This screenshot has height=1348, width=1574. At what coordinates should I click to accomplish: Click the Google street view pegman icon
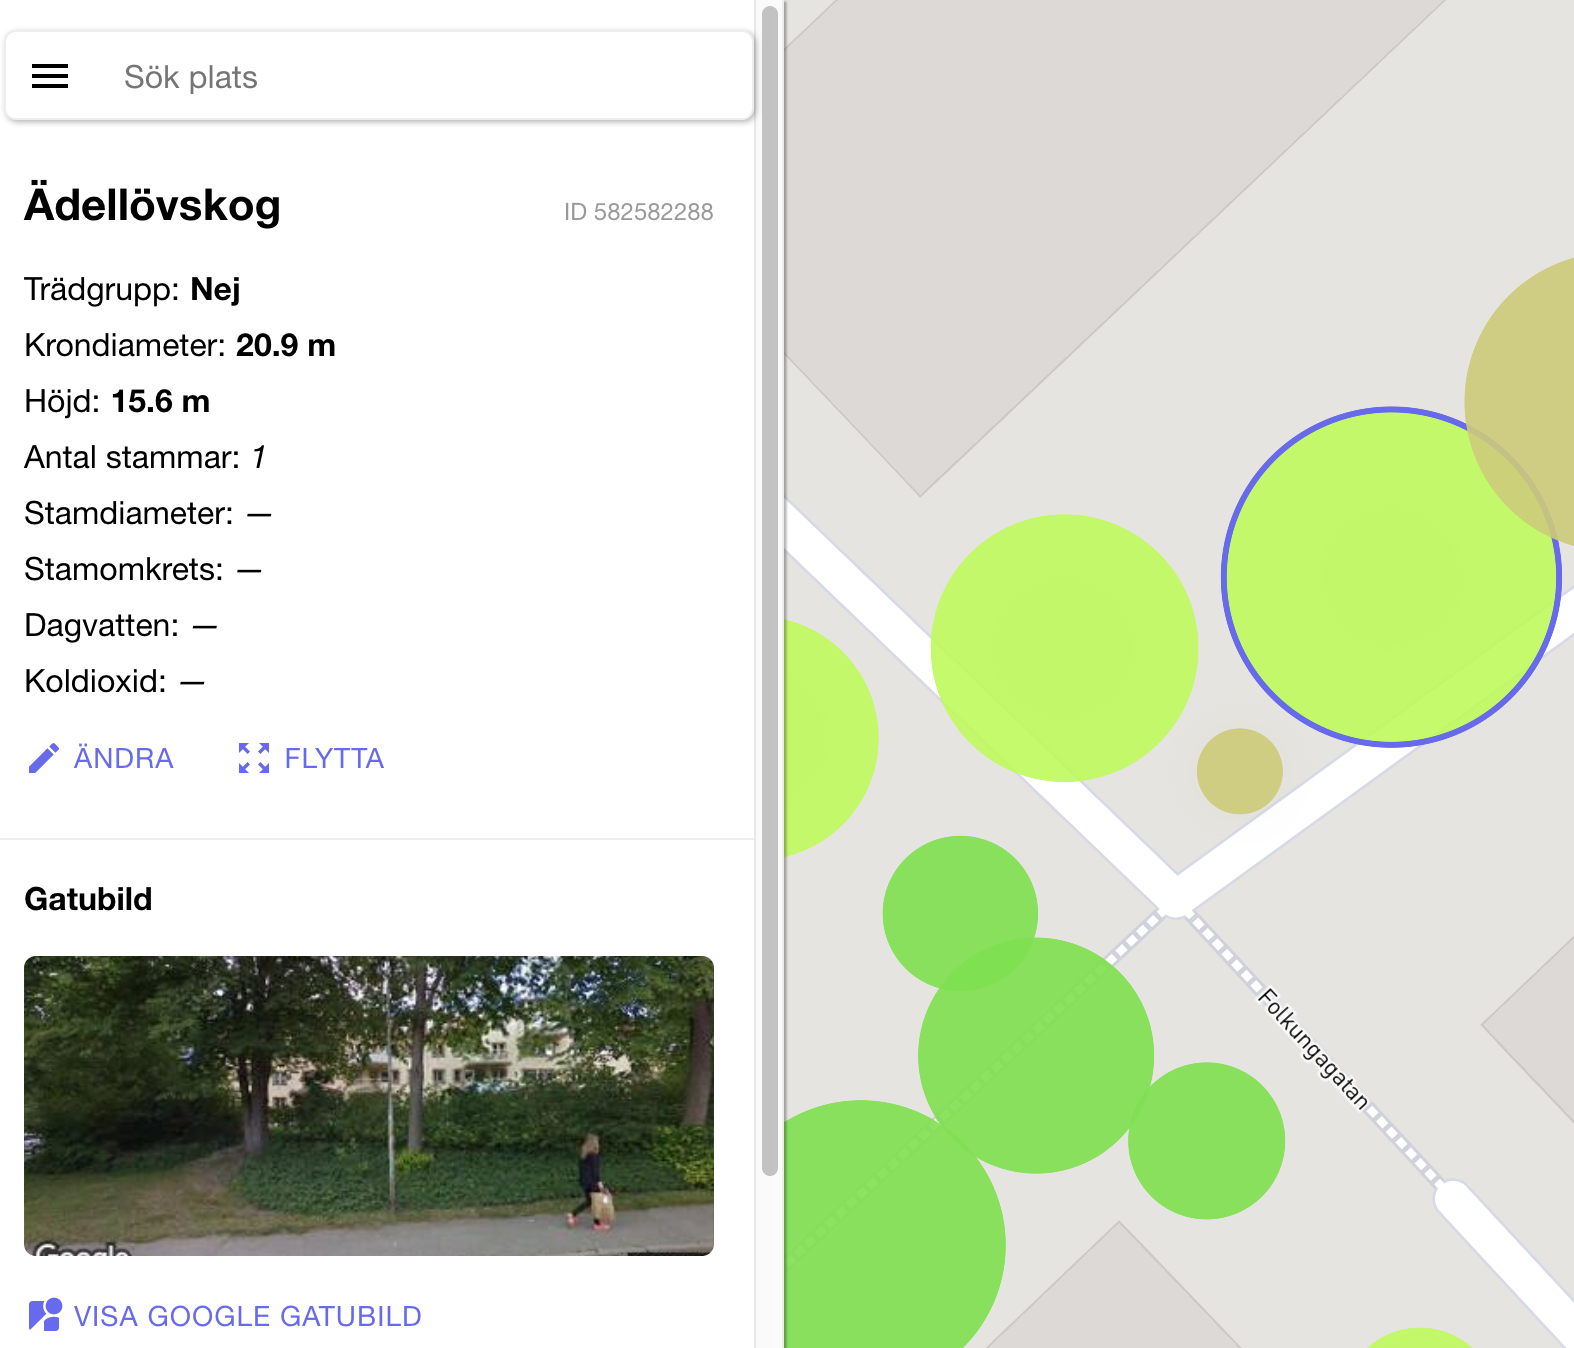(x=45, y=1315)
